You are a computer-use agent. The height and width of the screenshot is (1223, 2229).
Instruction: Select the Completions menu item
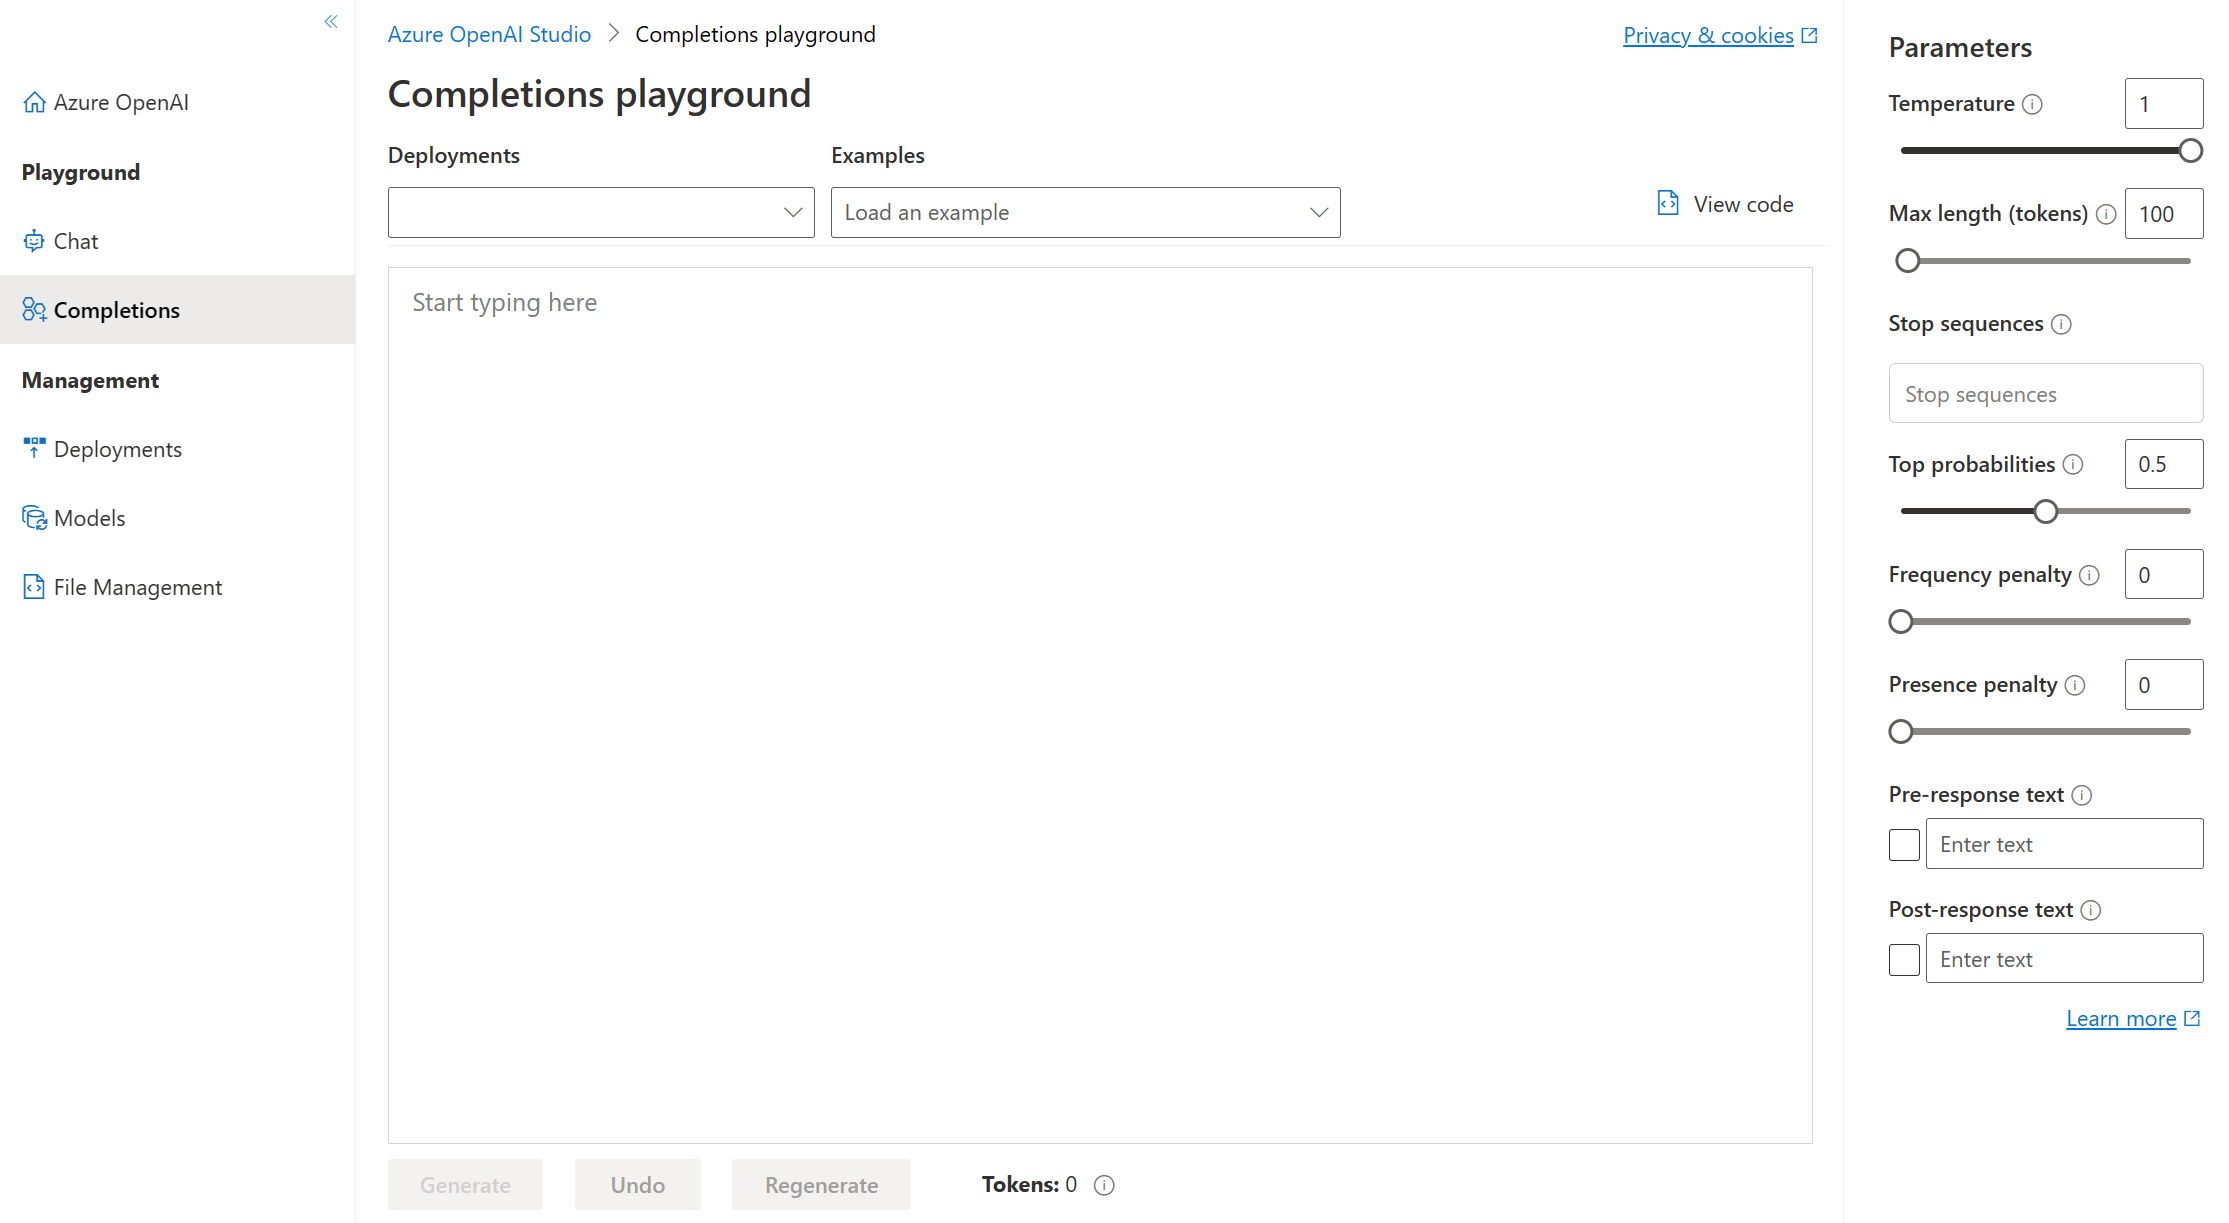point(116,309)
